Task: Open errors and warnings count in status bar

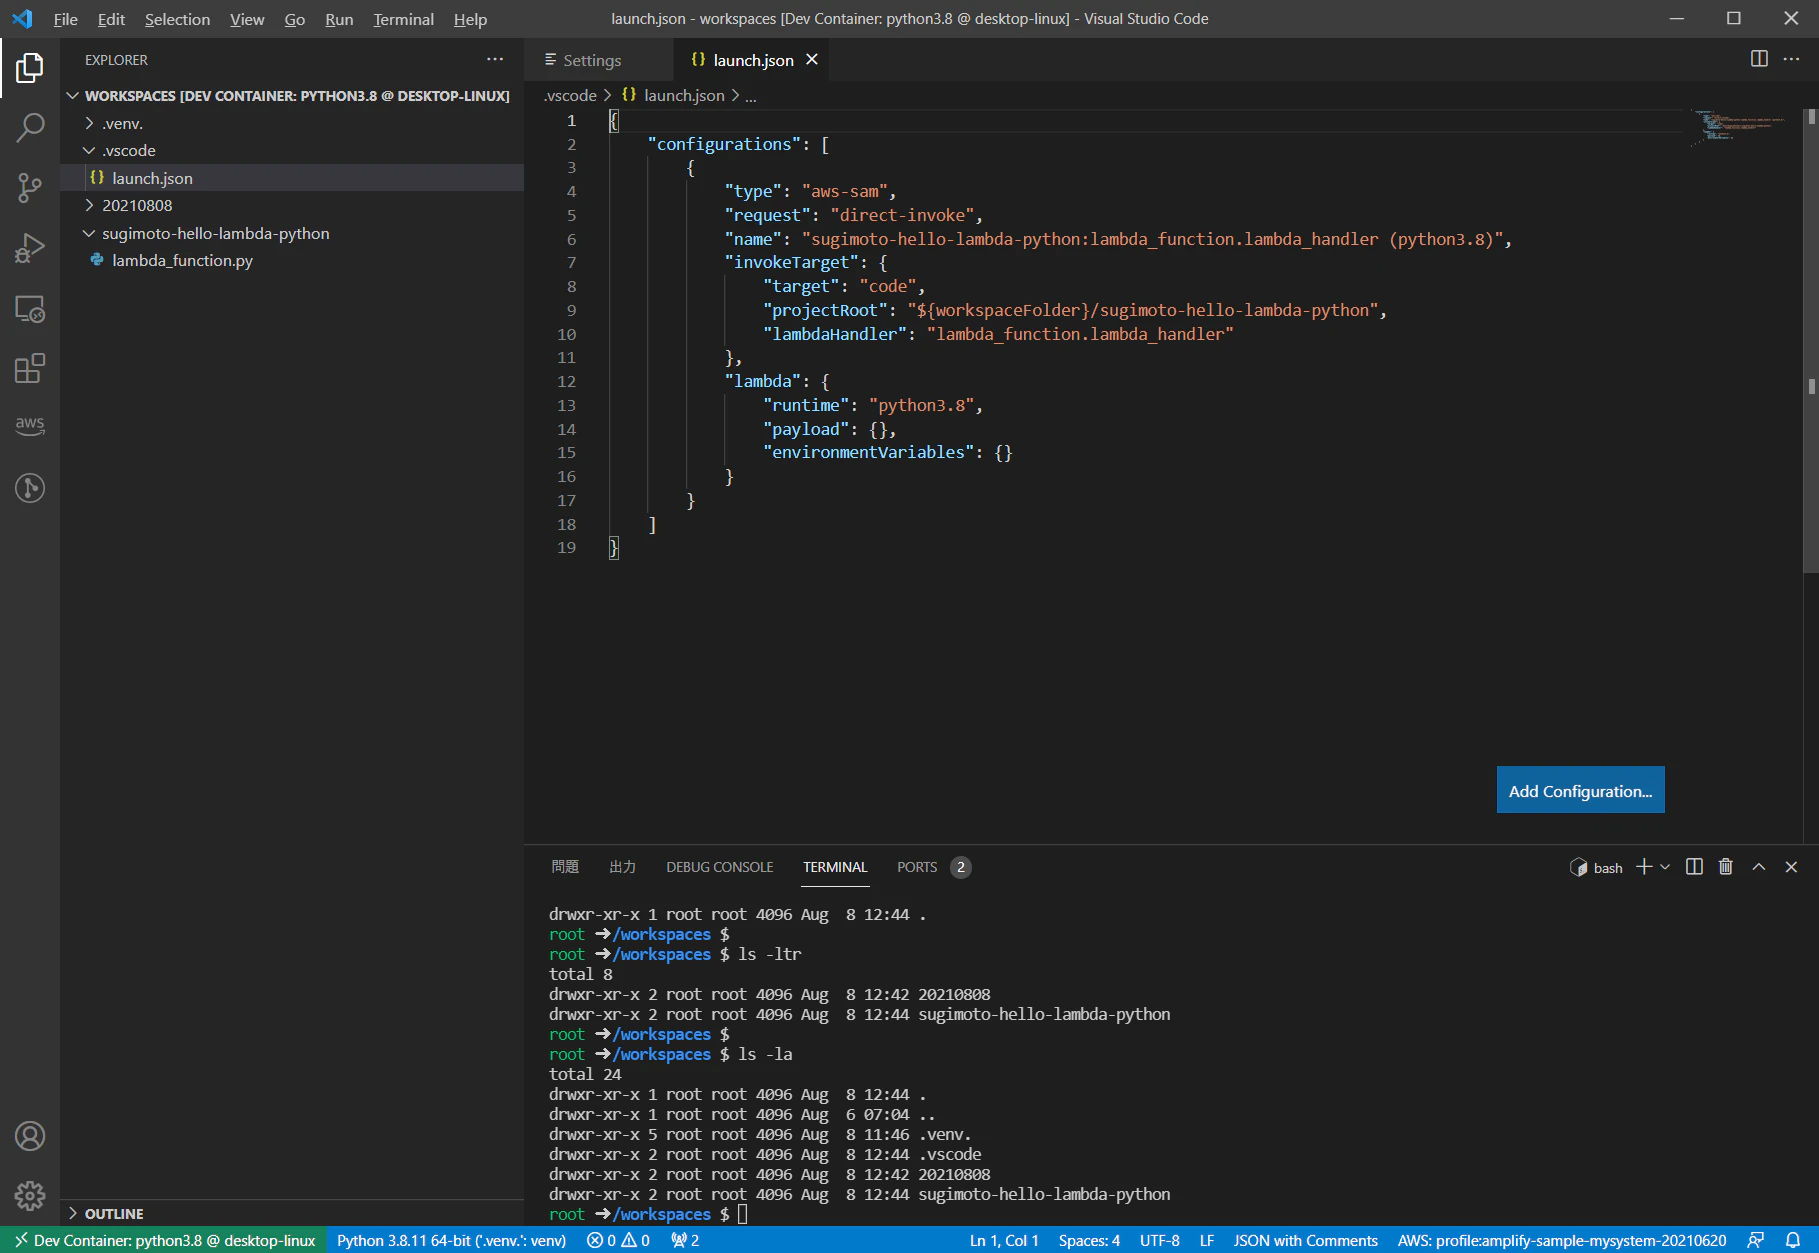Action: (618, 1240)
